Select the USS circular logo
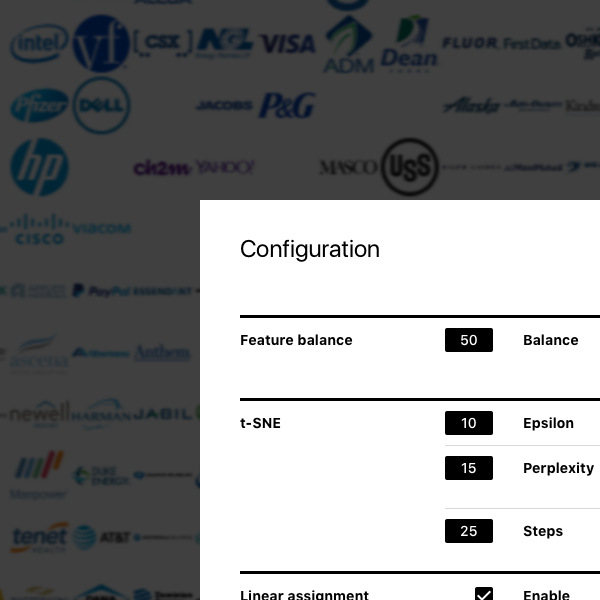This screenshot has height=600, width=600. [x=410, y=167]
